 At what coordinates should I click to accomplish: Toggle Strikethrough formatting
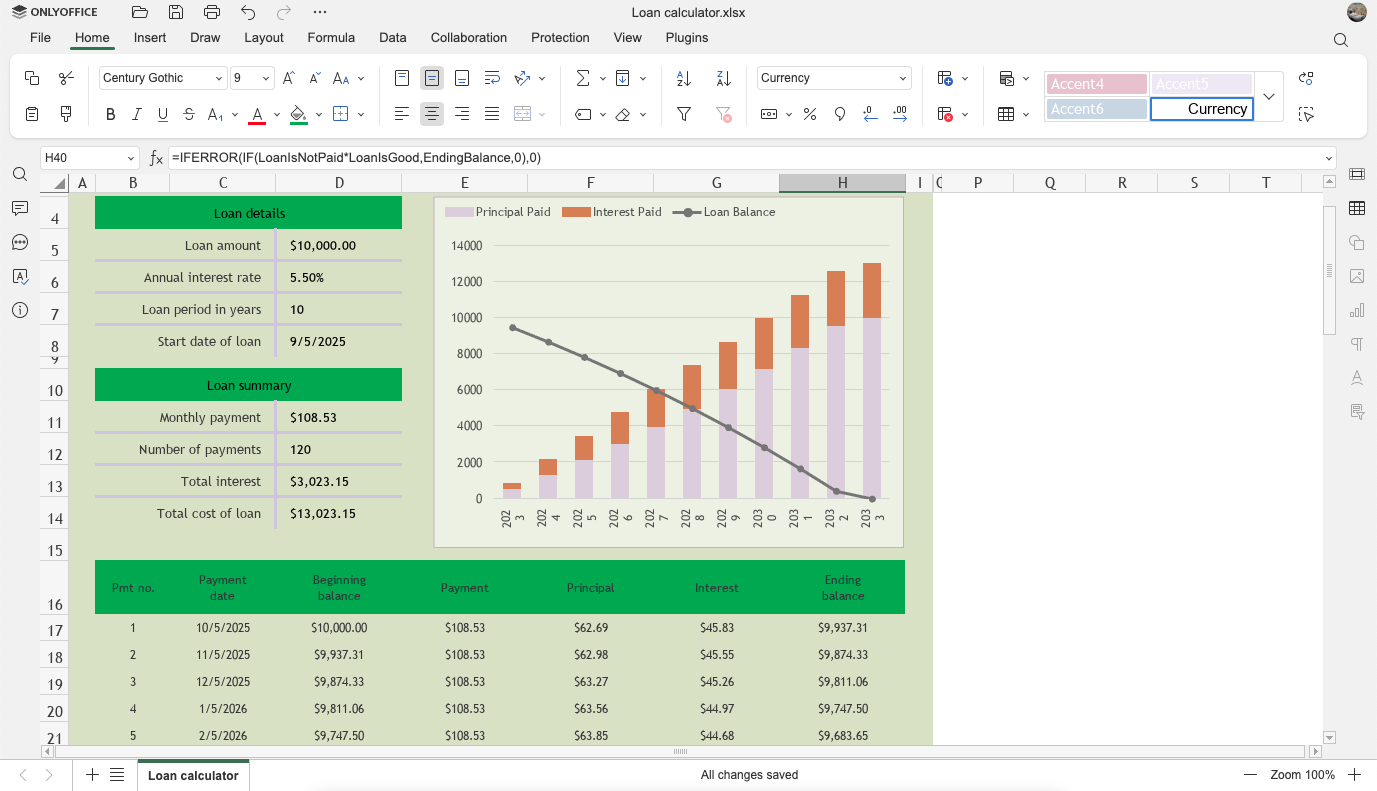click(189, 114)
